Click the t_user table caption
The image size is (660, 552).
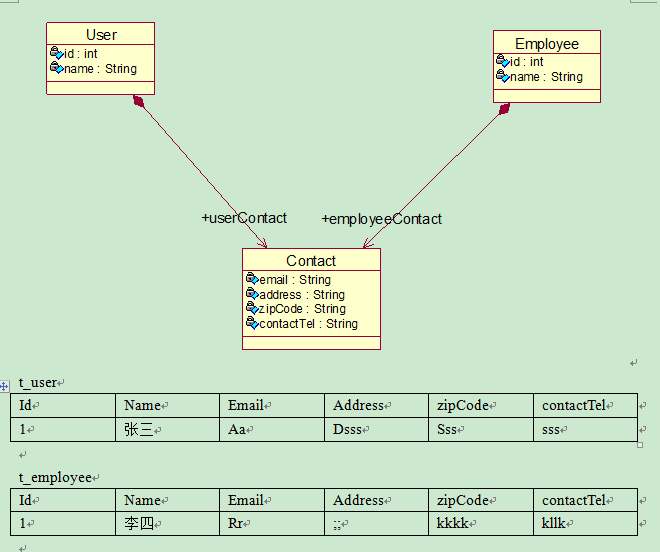click(x=38, y=382)
